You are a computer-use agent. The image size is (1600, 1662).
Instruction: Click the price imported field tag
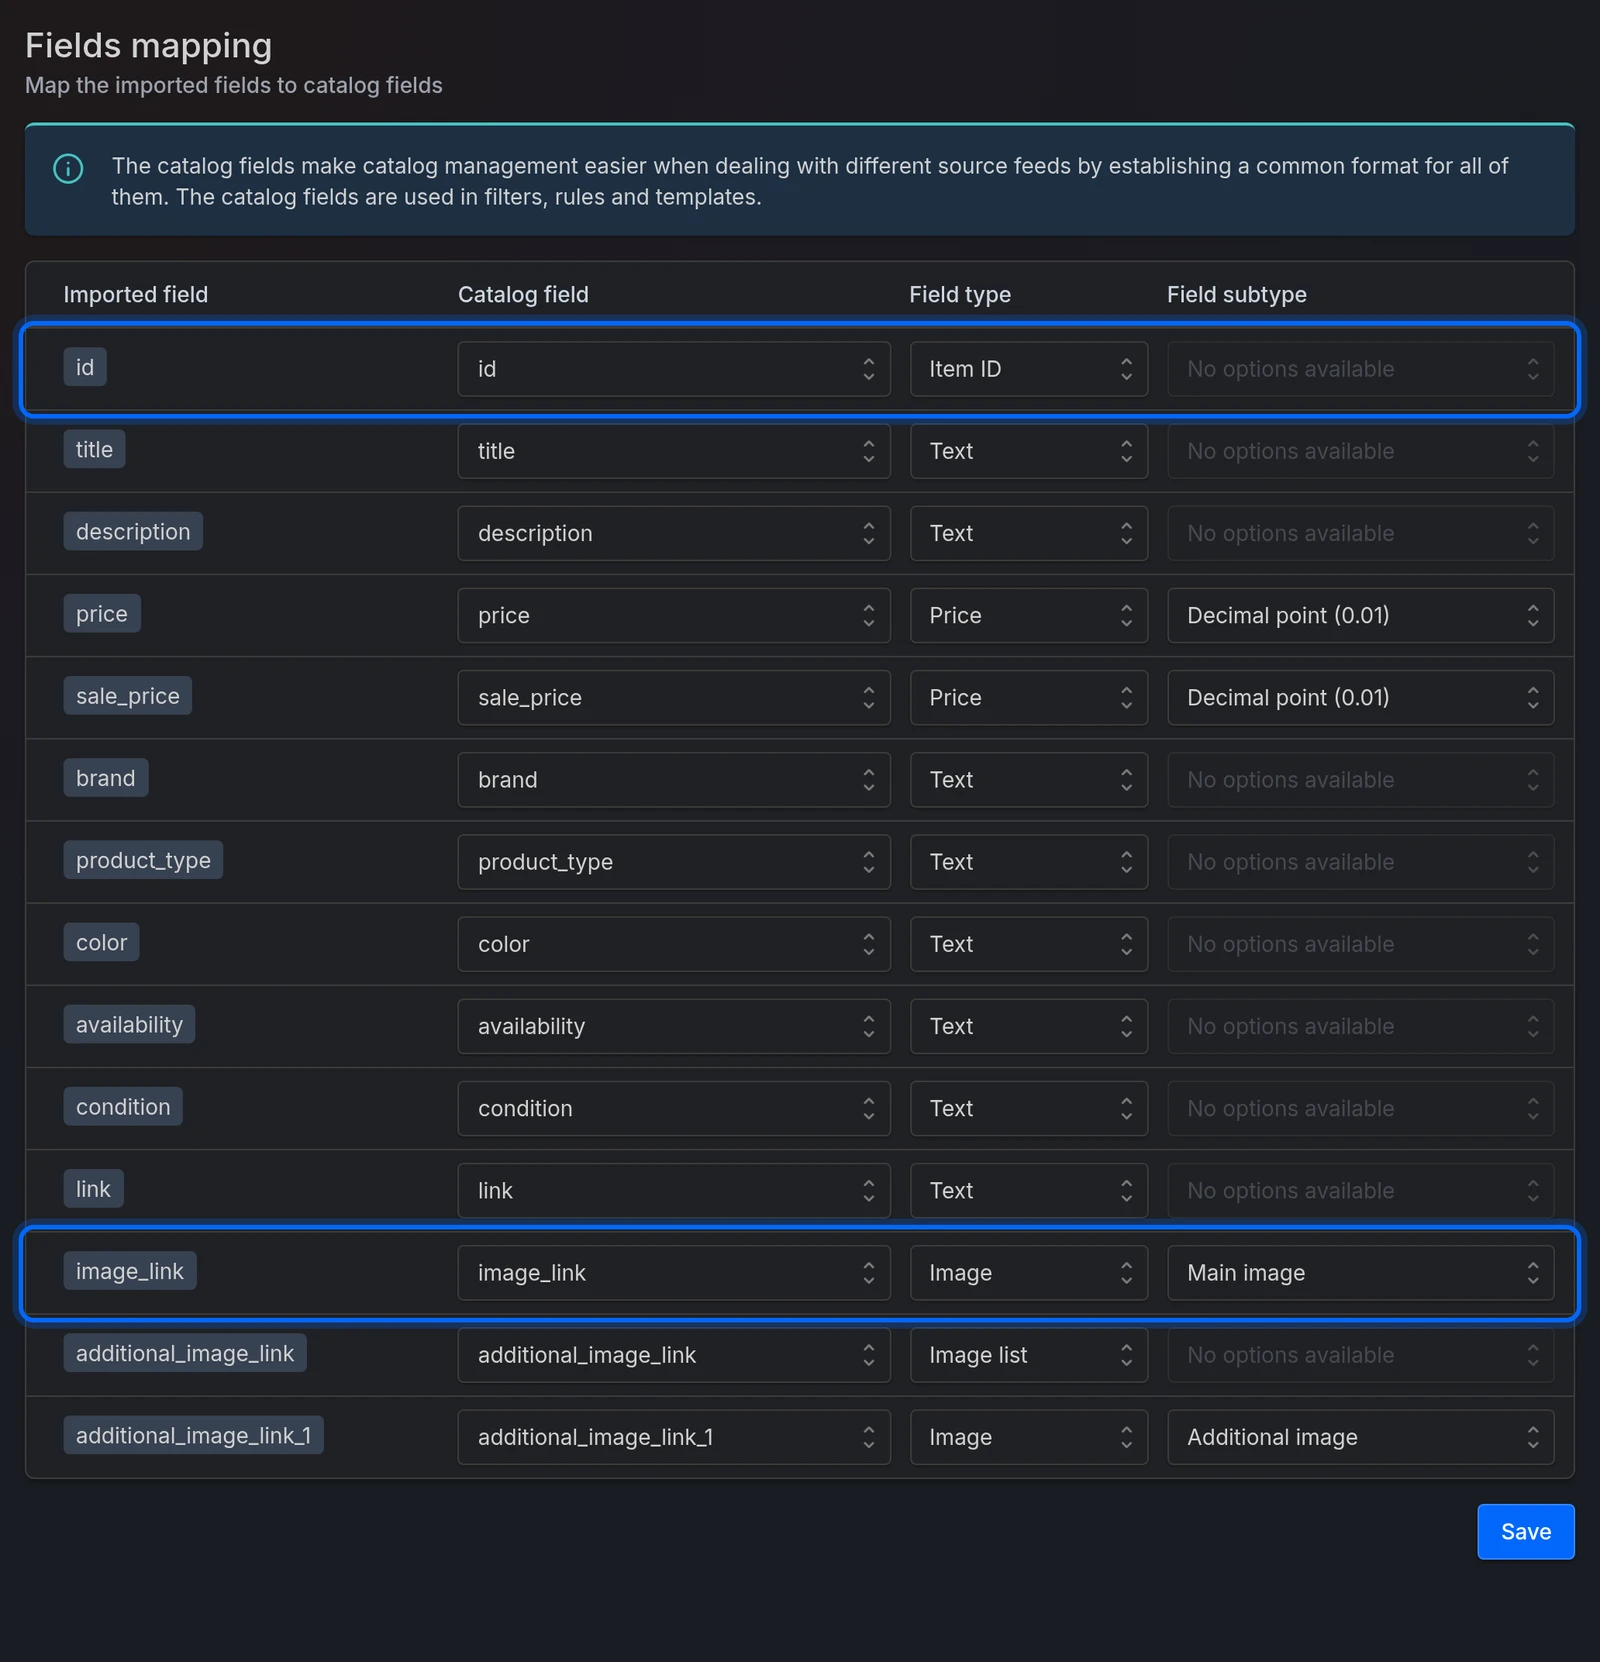pos(102,613)
